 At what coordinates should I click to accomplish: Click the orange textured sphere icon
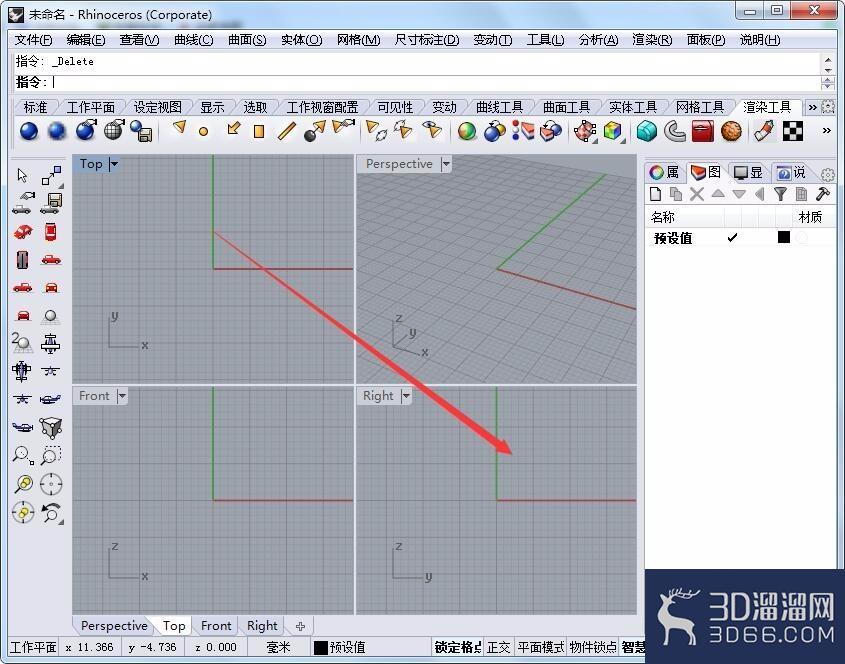731,131
